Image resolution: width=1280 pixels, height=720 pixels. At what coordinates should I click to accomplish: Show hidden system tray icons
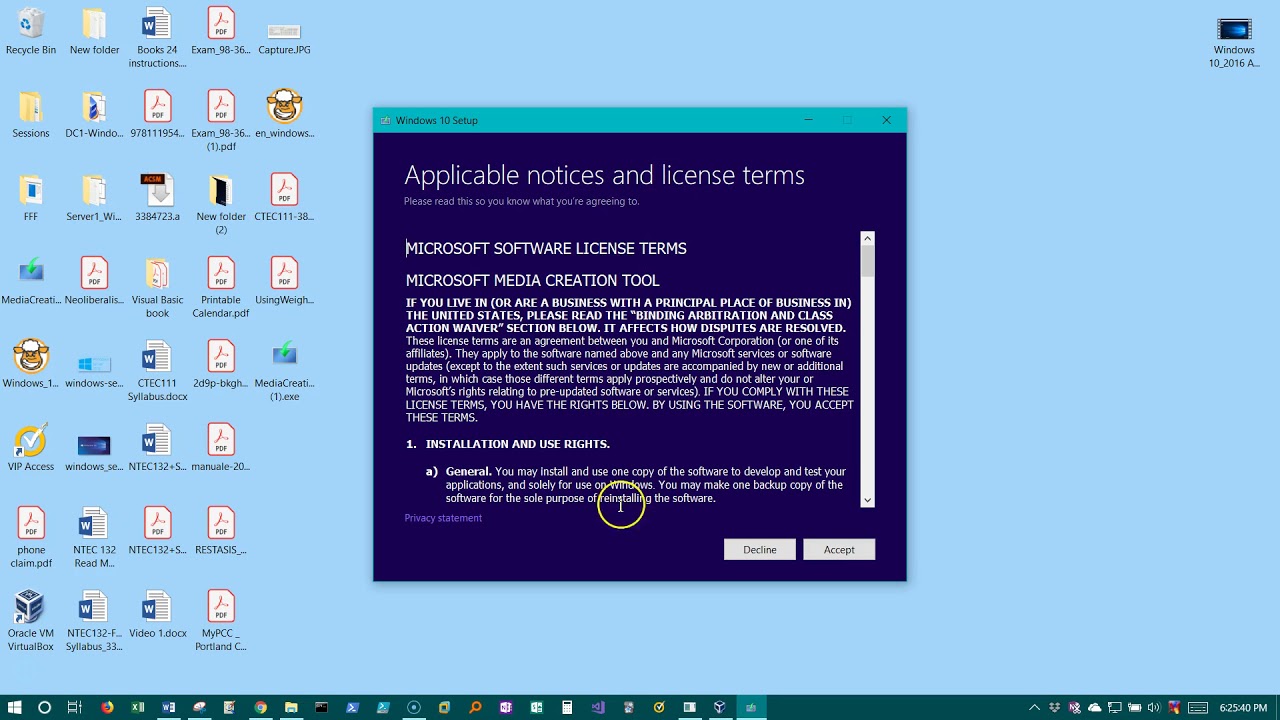tap(1034, 708)
